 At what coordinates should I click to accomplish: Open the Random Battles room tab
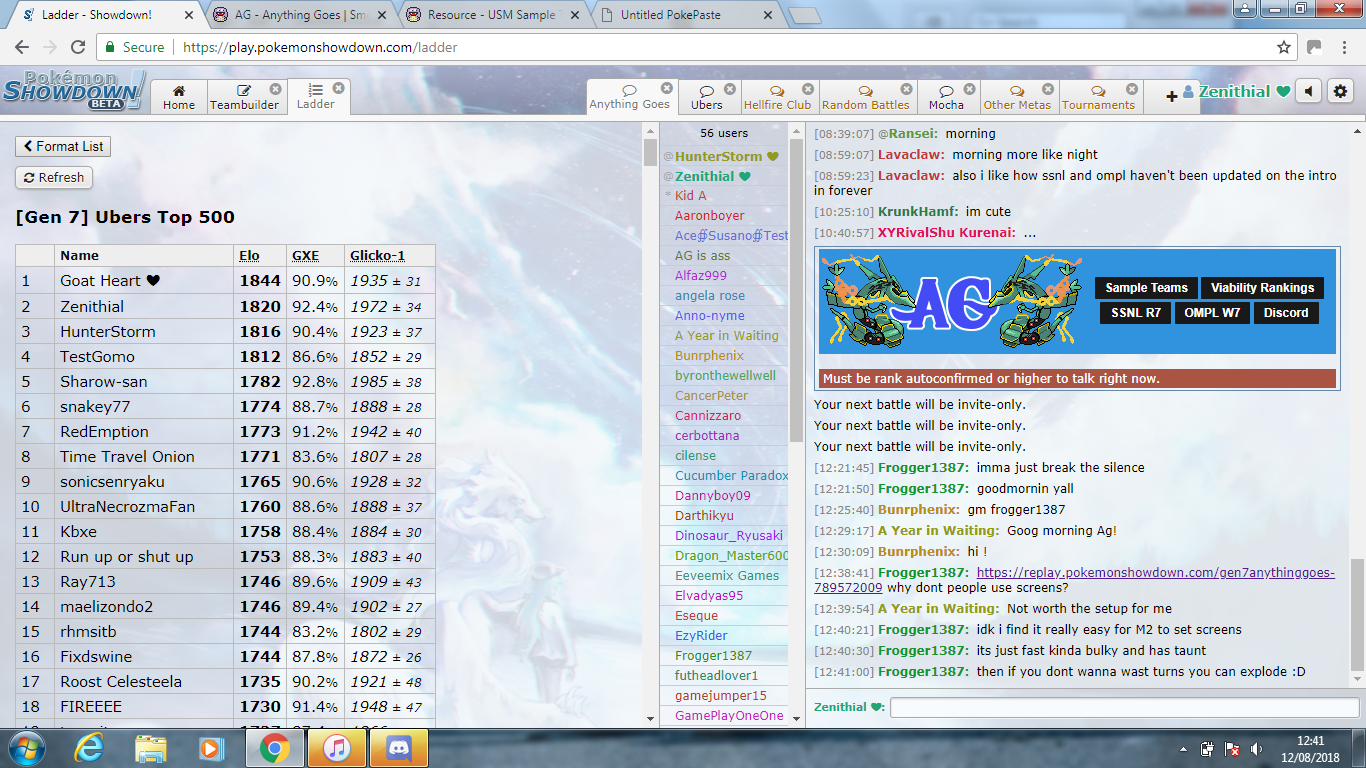866,97
